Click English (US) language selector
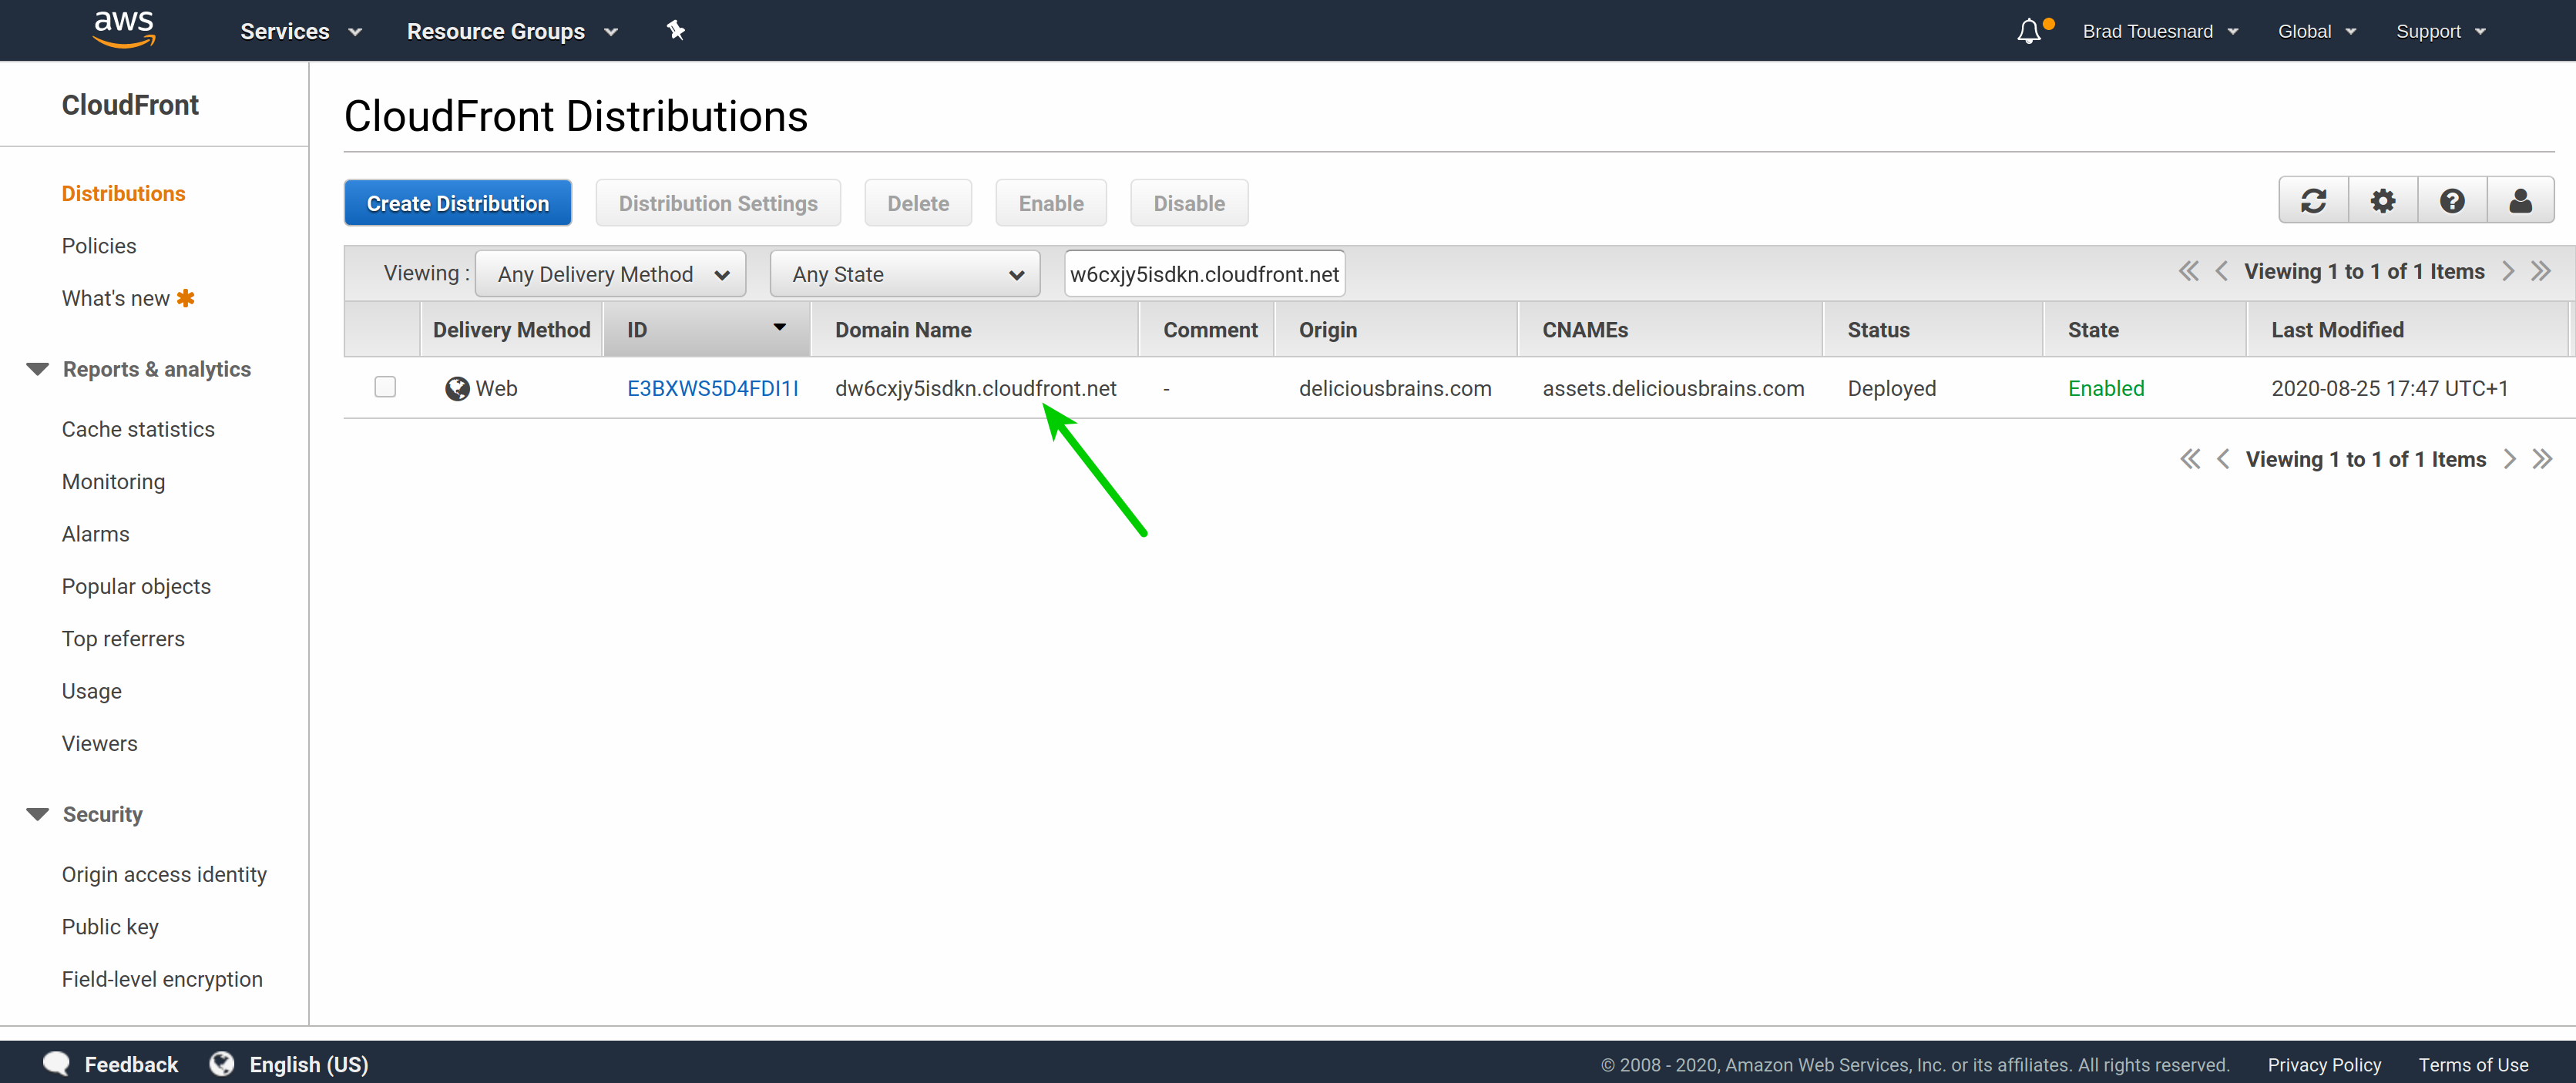The width and height of the screenshot is (2576, 1083). [309, 1064]
